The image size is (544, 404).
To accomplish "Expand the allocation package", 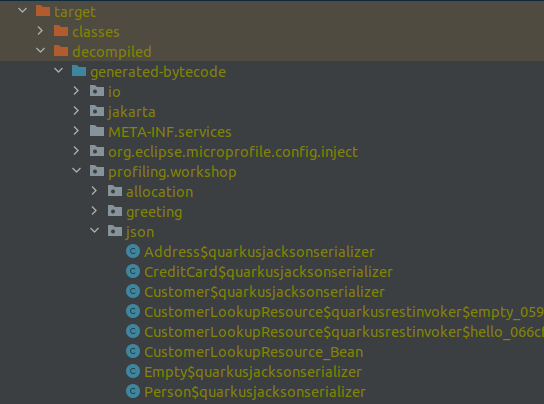I will click(x=94, y=191).
